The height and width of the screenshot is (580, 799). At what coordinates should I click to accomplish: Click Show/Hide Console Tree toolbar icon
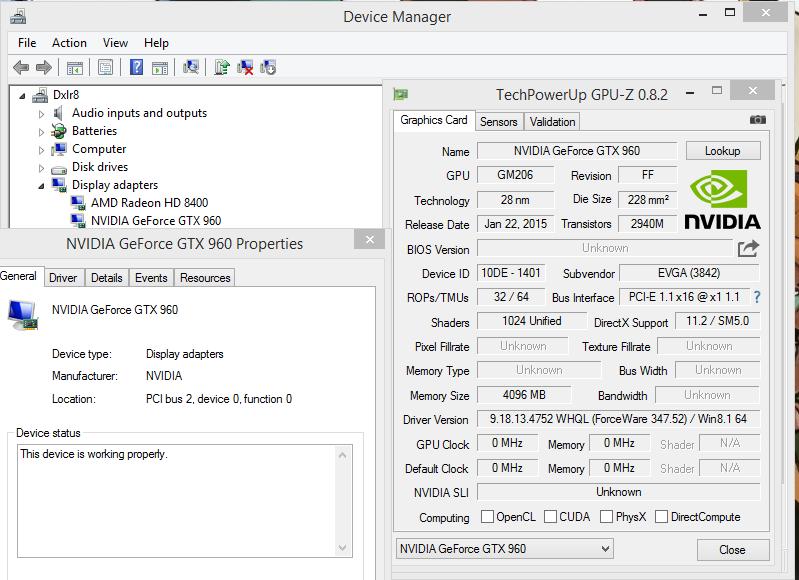tap(74, 67)
